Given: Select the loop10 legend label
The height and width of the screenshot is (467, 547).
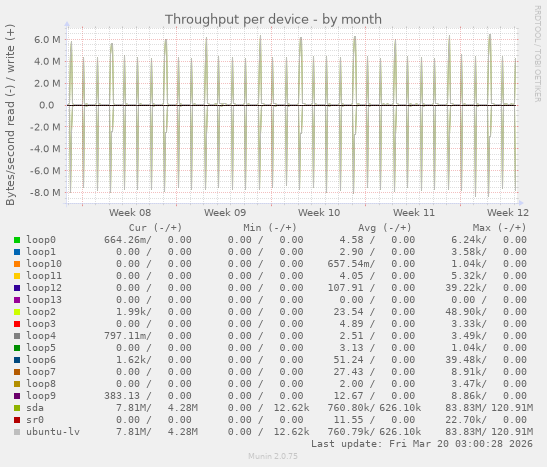Looking at the screenshot, I should coord(44,264).
